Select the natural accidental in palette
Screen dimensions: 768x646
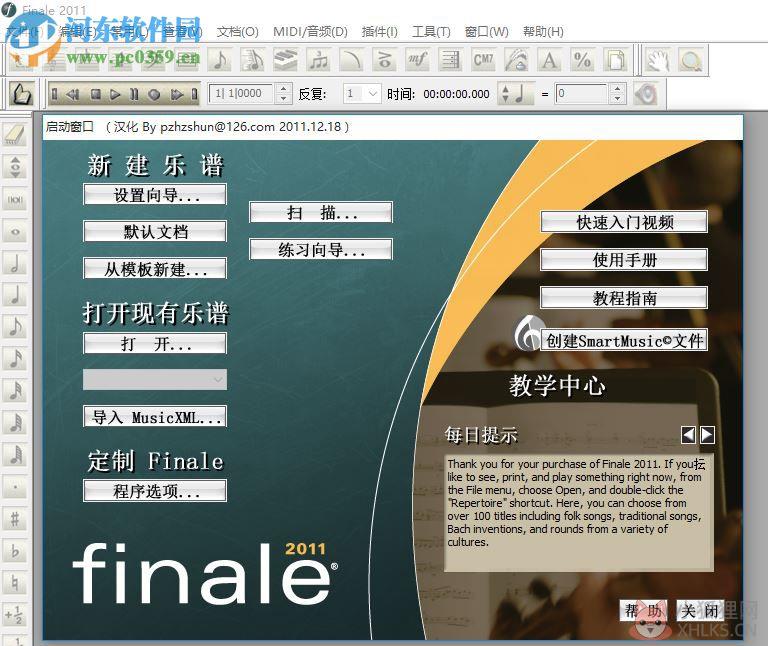coord(15,583)
